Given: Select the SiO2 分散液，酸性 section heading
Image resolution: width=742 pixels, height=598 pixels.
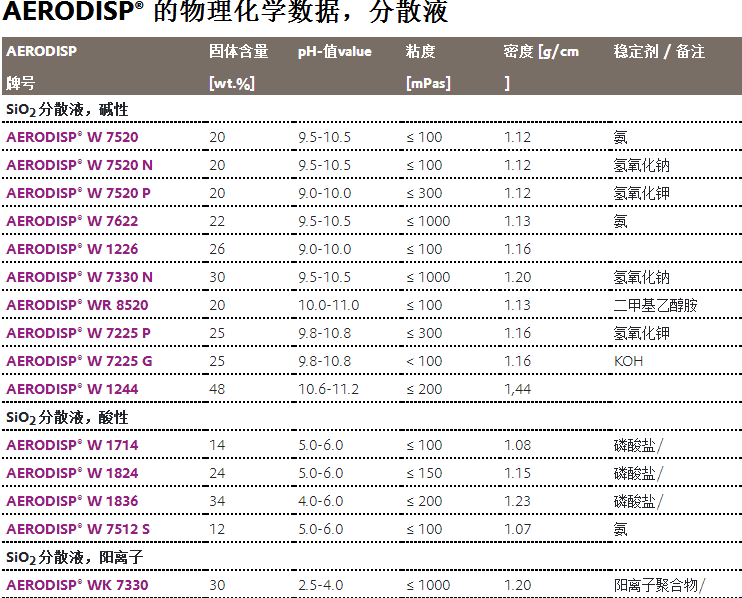Looking at the screenshot, I should (67, 417).
